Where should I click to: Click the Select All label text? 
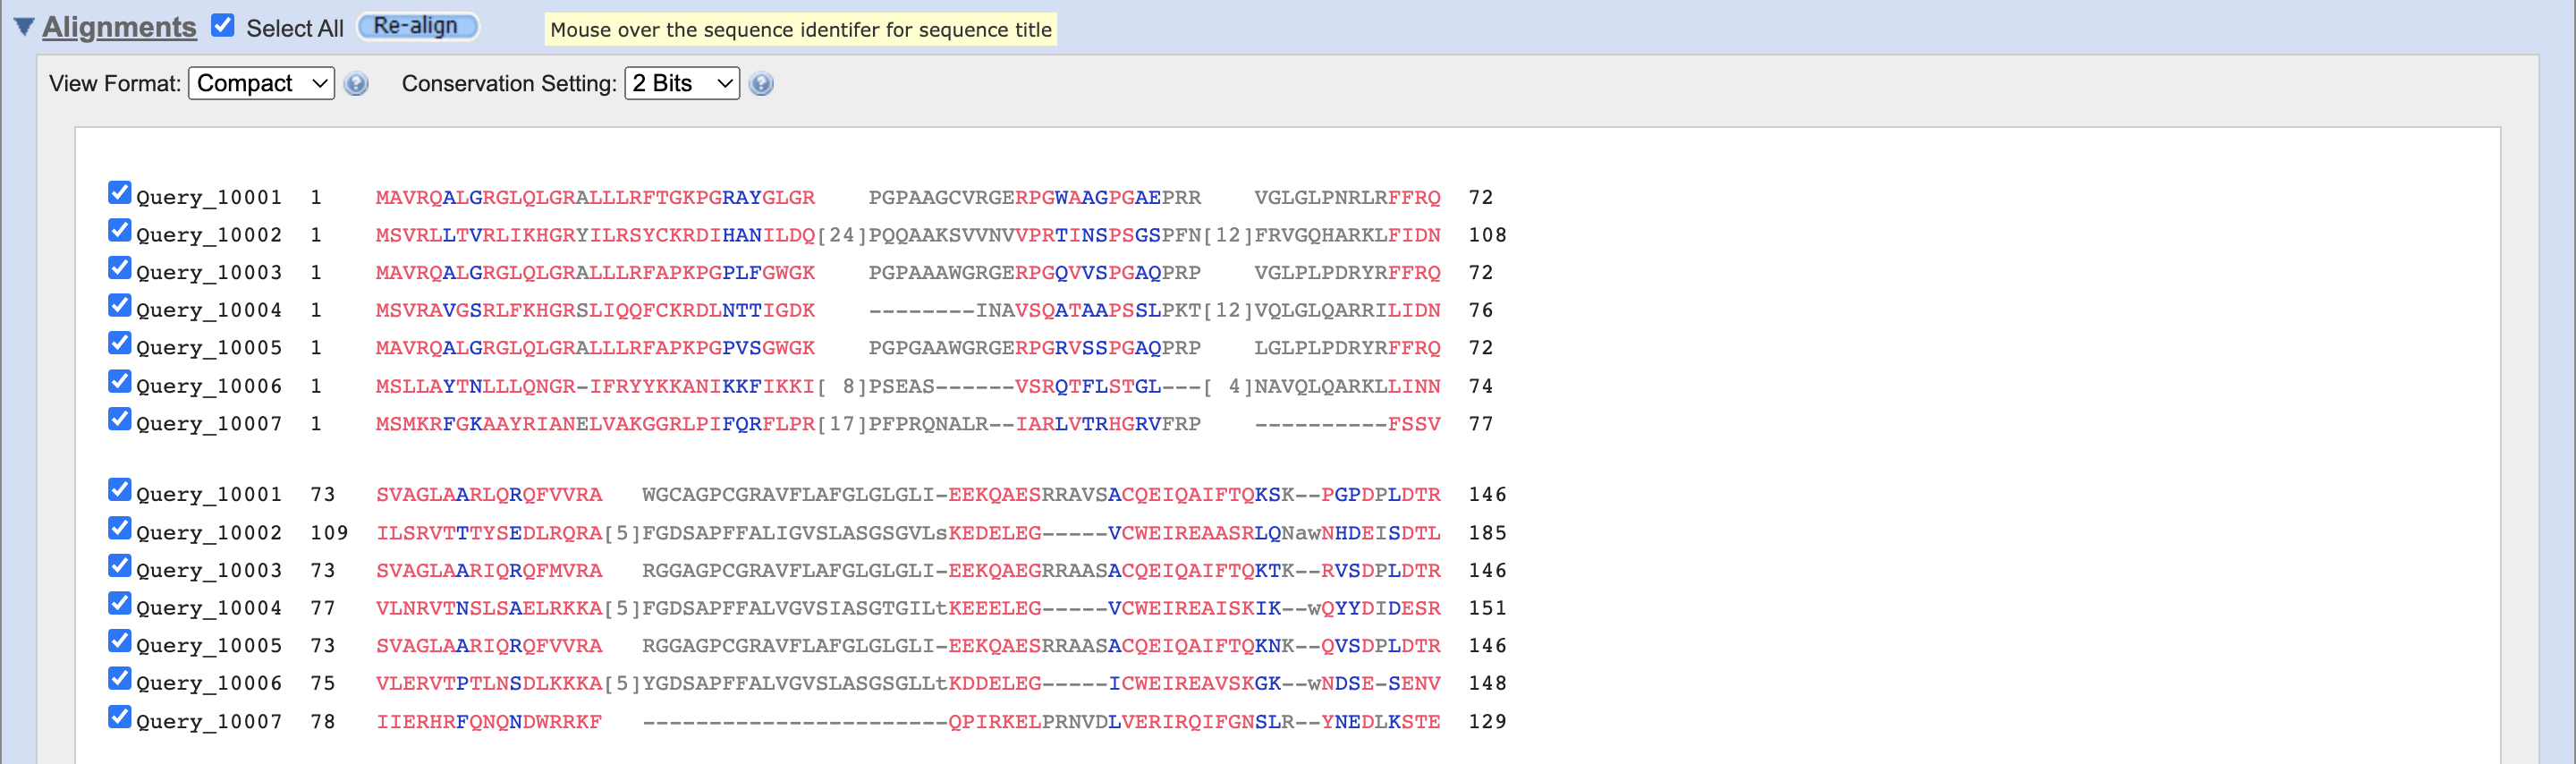(295, 28)
